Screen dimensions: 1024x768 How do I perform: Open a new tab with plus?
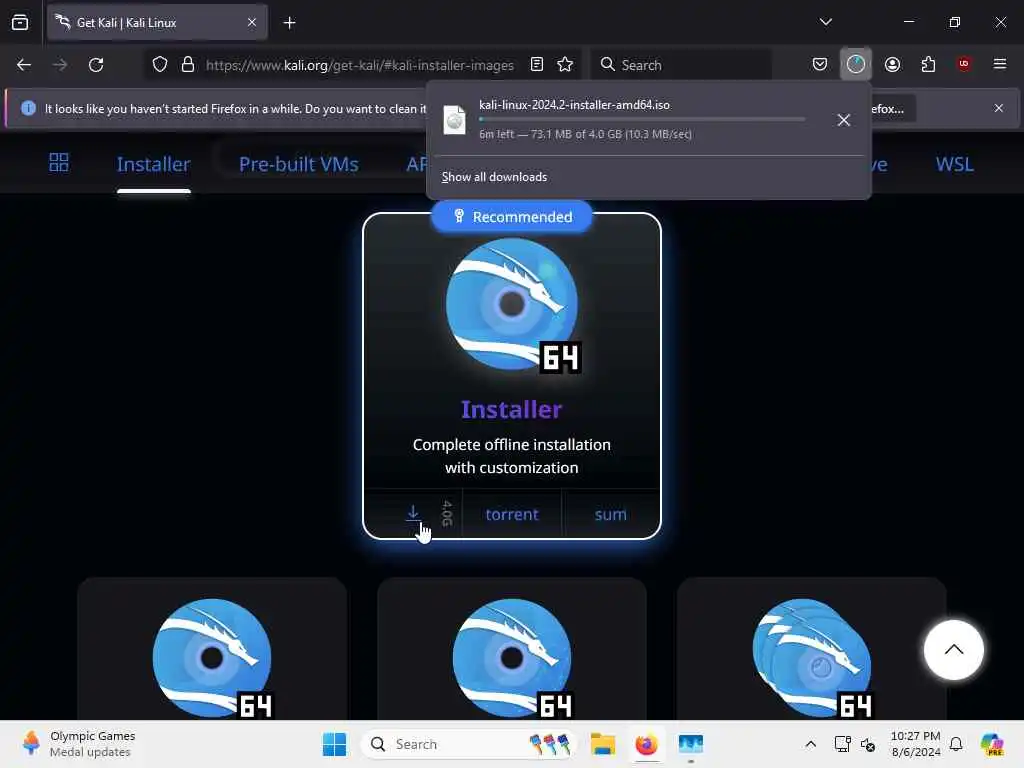point(289,23)
